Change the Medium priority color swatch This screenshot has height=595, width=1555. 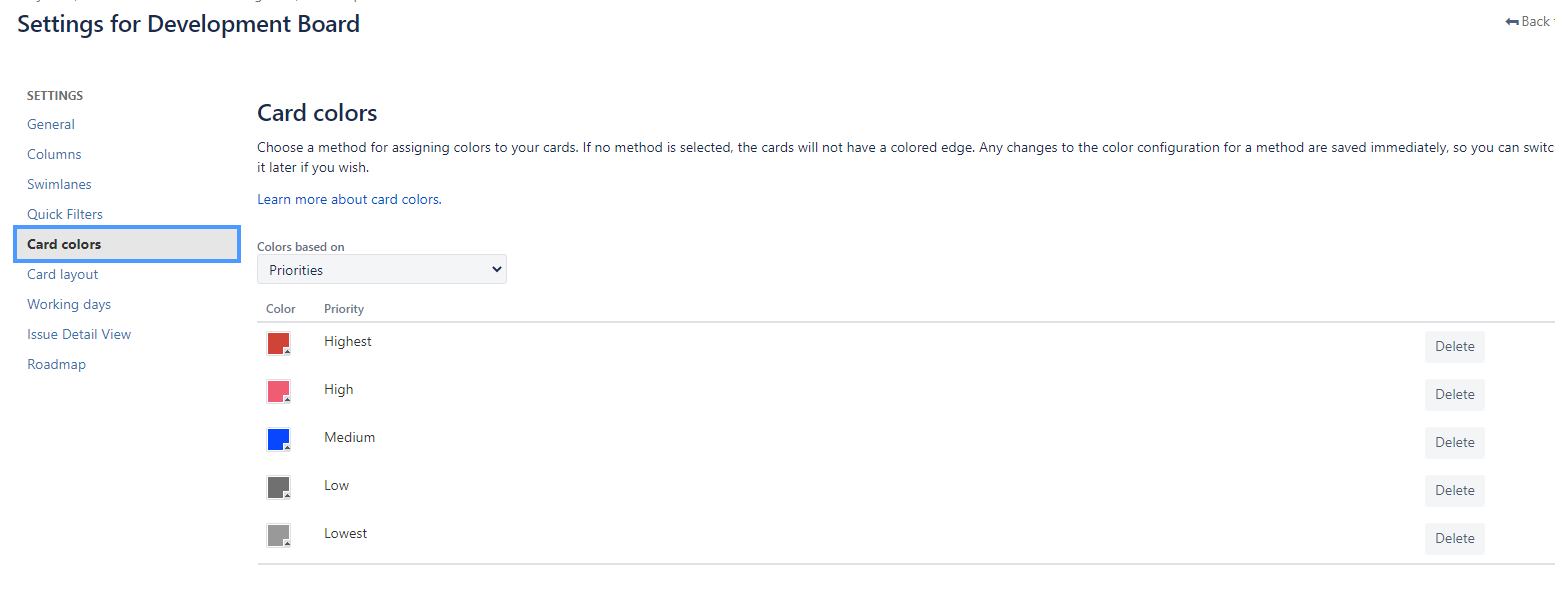(279, 439)
